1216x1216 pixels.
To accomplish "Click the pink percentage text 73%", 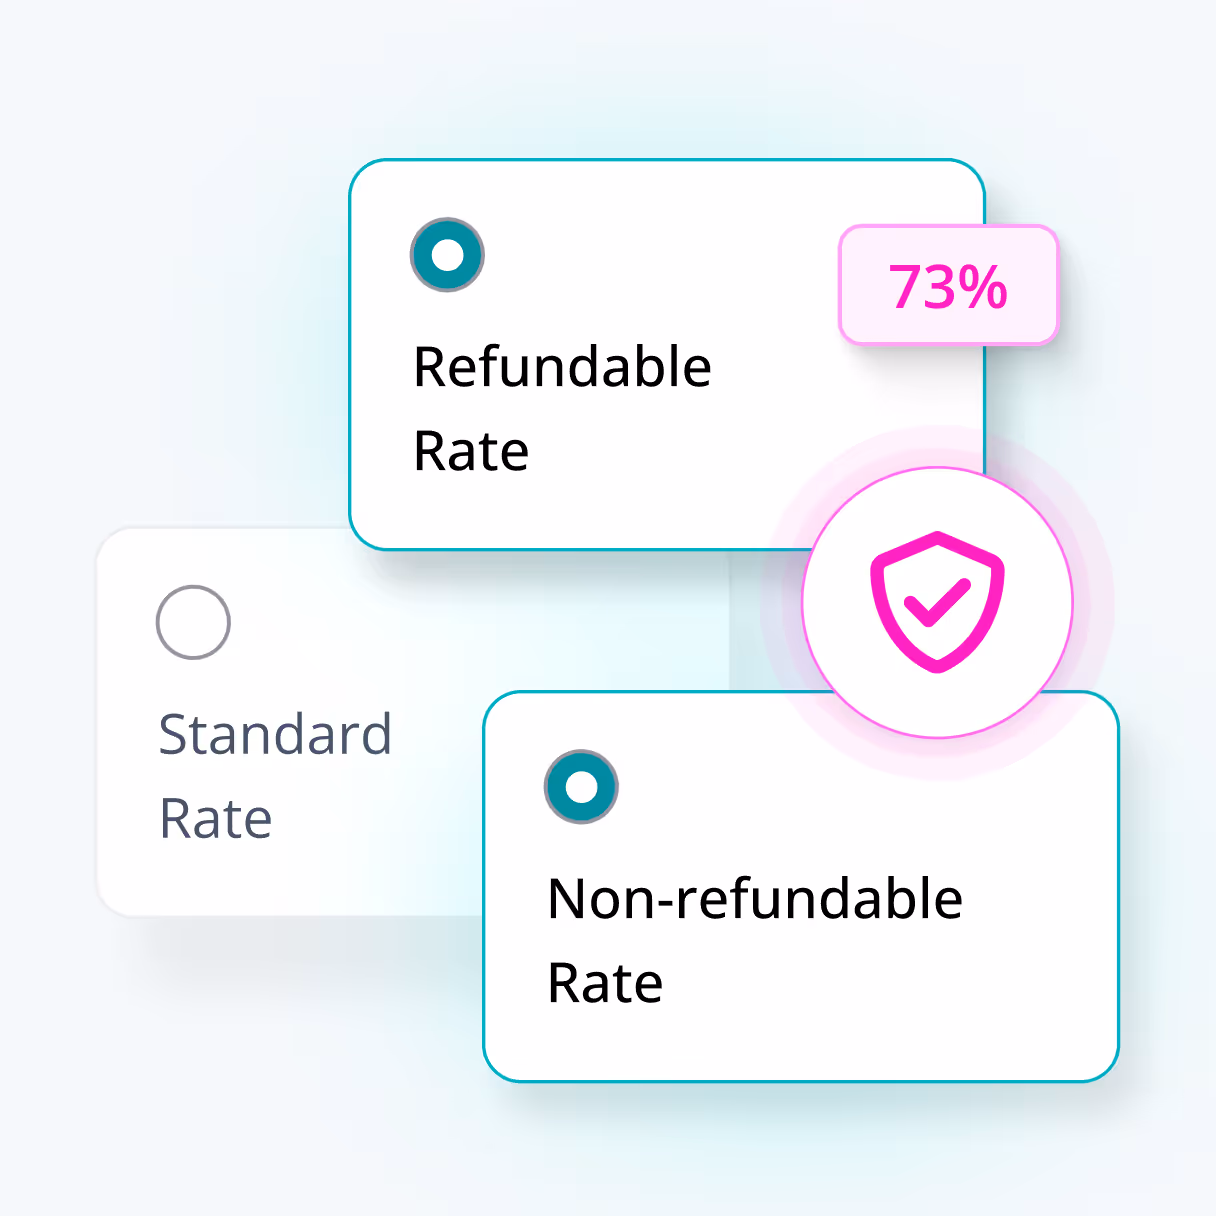I will coord(948,287).
